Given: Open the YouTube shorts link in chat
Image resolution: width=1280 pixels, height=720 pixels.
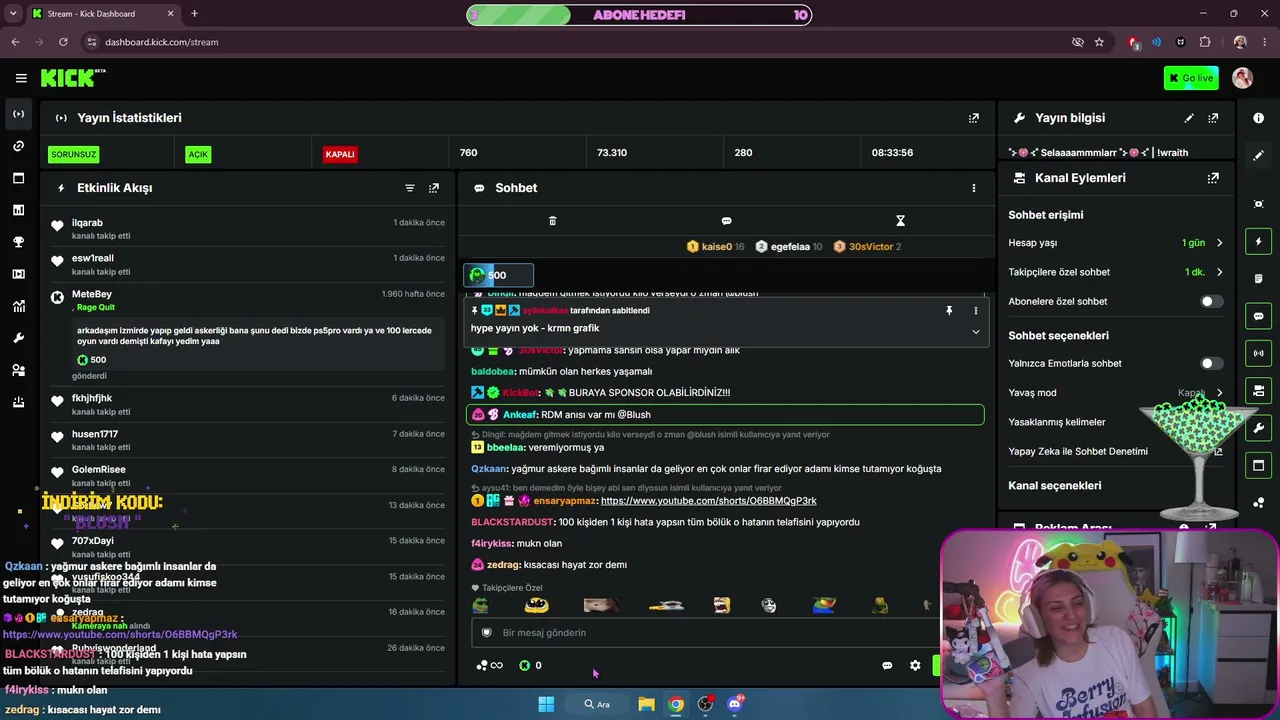Looking at the screenshot, I should click(708, 501).
